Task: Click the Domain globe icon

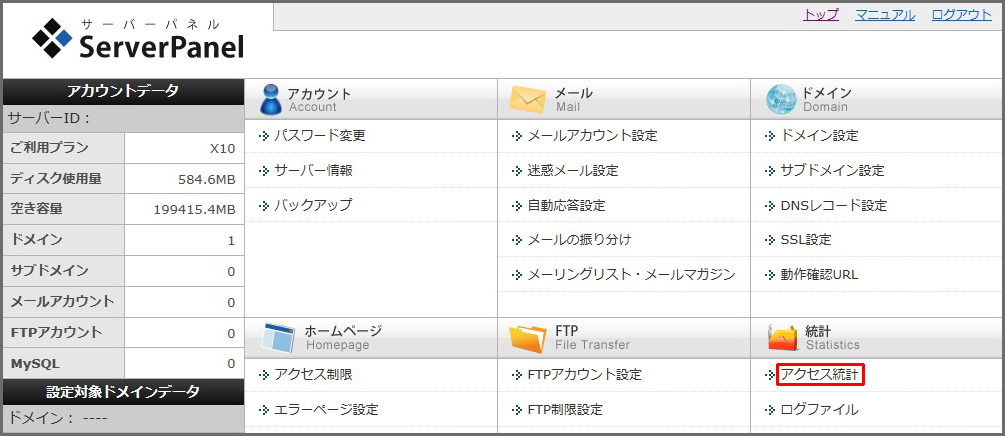Action: [x=780, y=99]
